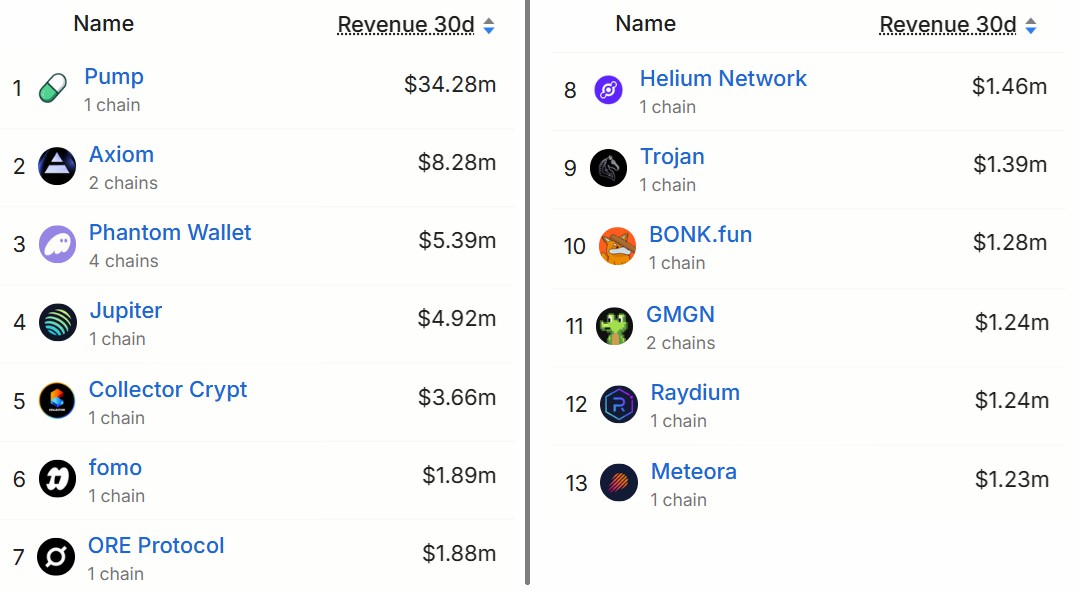This screenshot has width=1079, height=594.
Task: Click the Jupiter logo icon
Action: (57, 322)
